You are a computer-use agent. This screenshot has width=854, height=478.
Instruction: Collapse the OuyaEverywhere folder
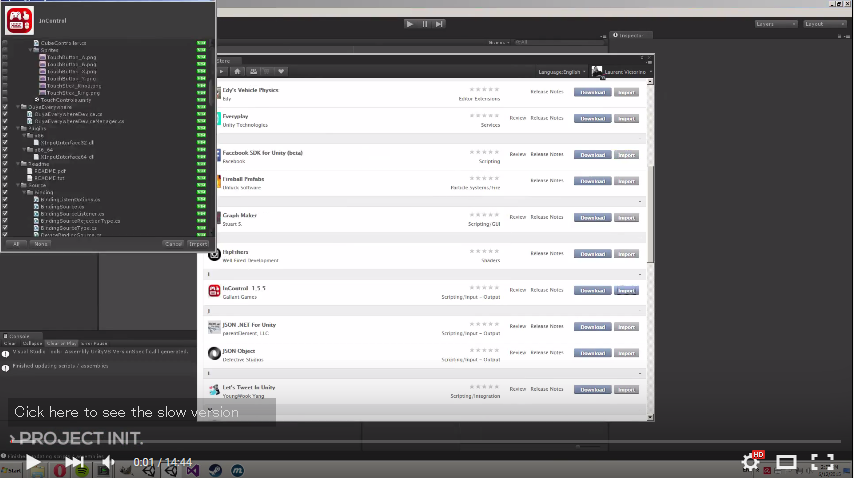(18, 107)
